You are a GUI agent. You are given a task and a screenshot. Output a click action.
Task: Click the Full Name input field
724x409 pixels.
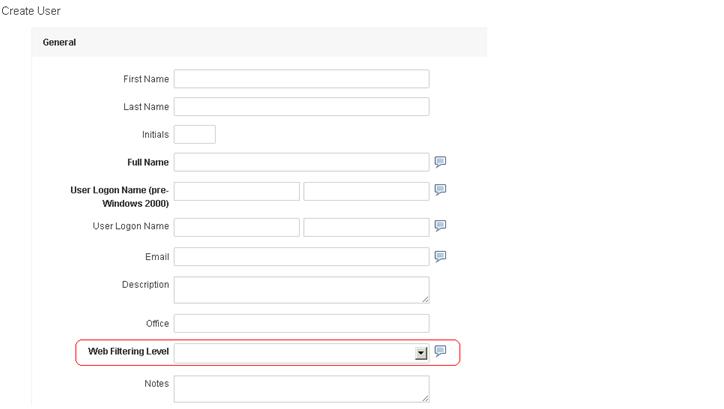pos(302,162)
